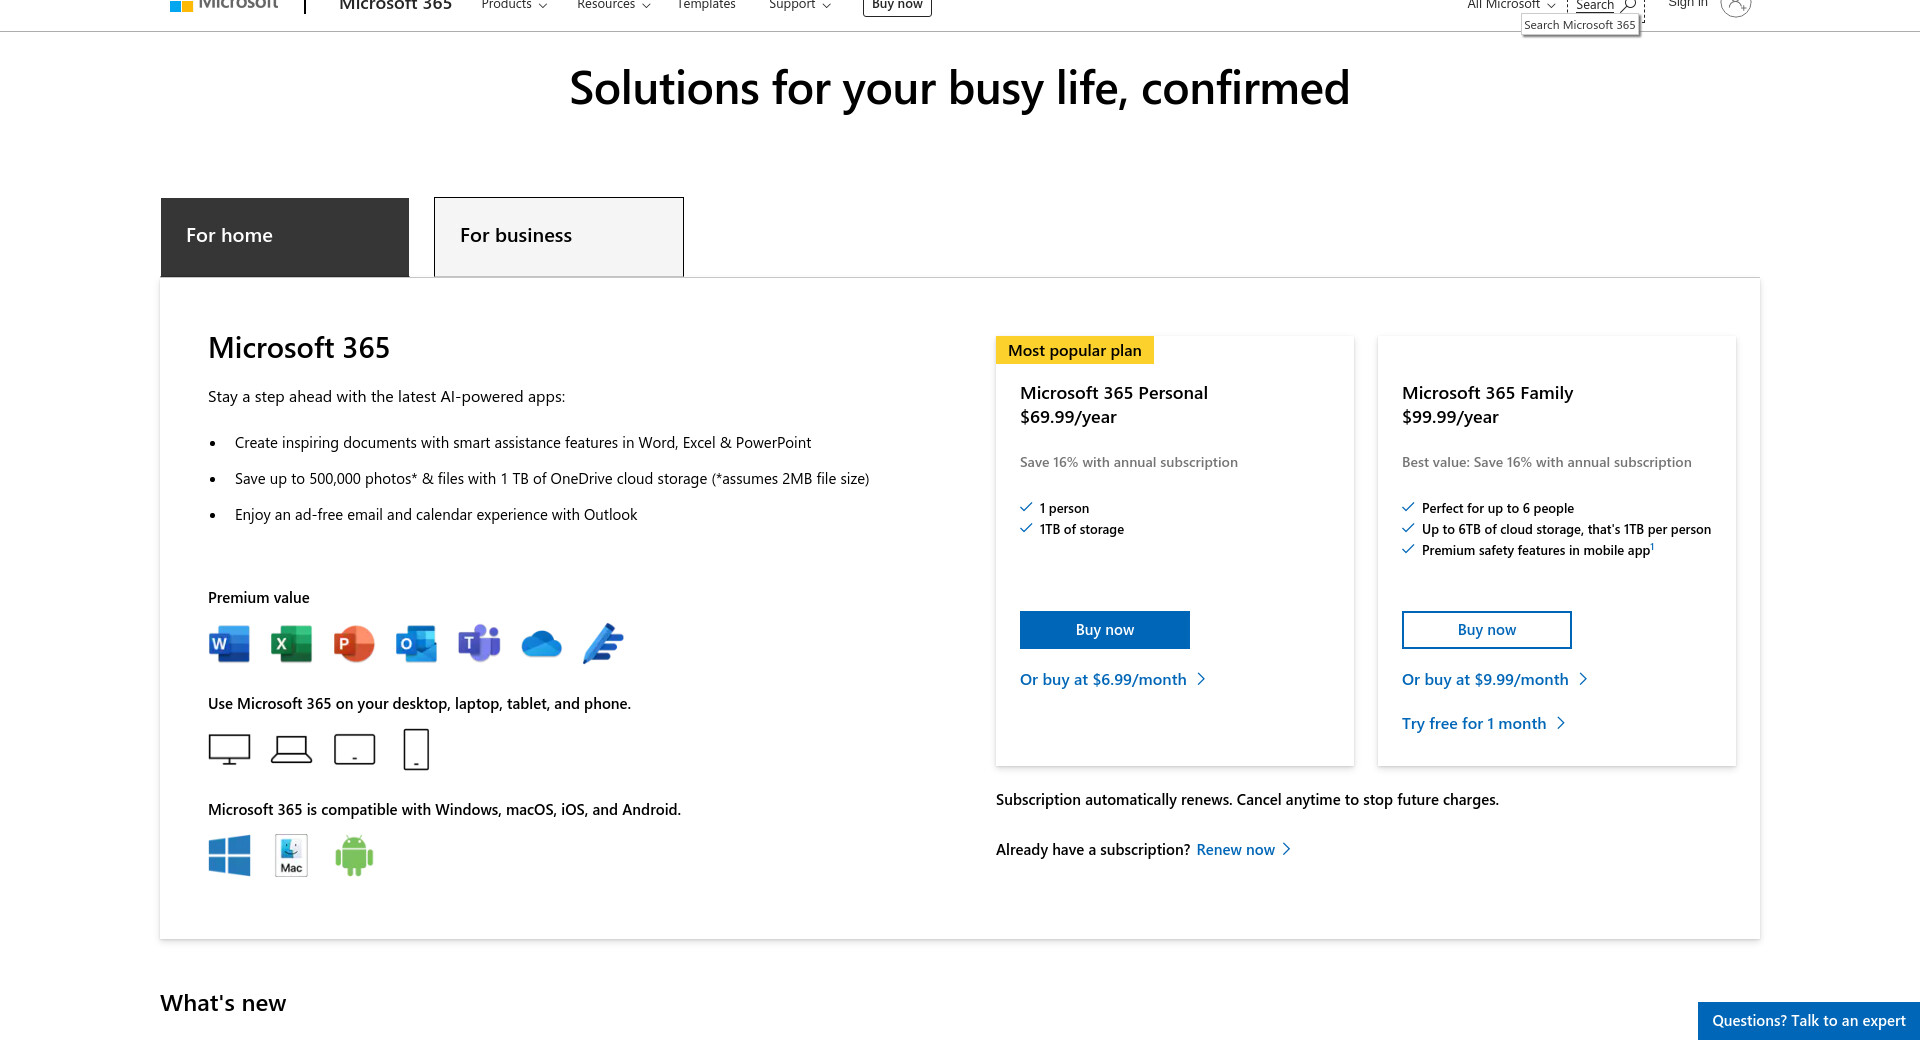Click the PowerPoint app icon
The height and width of the screenshot is (1040, 1920).
354,644
